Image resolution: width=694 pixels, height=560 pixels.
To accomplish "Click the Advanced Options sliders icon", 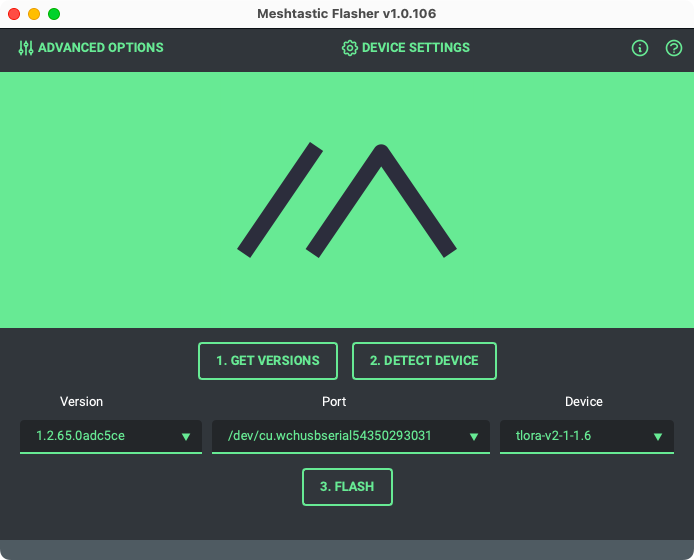I will tap(26, 48).
